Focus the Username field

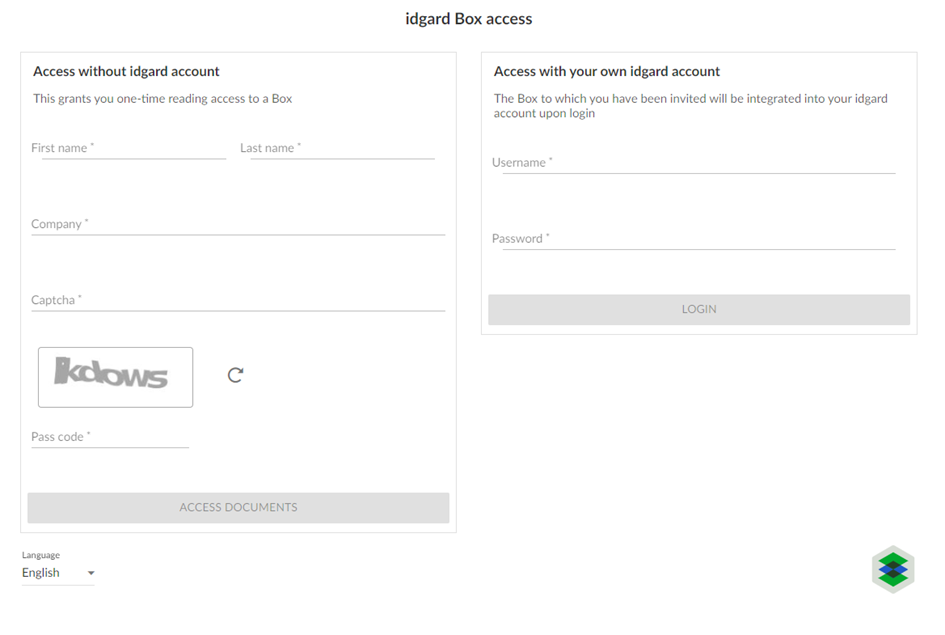[694, 163]
